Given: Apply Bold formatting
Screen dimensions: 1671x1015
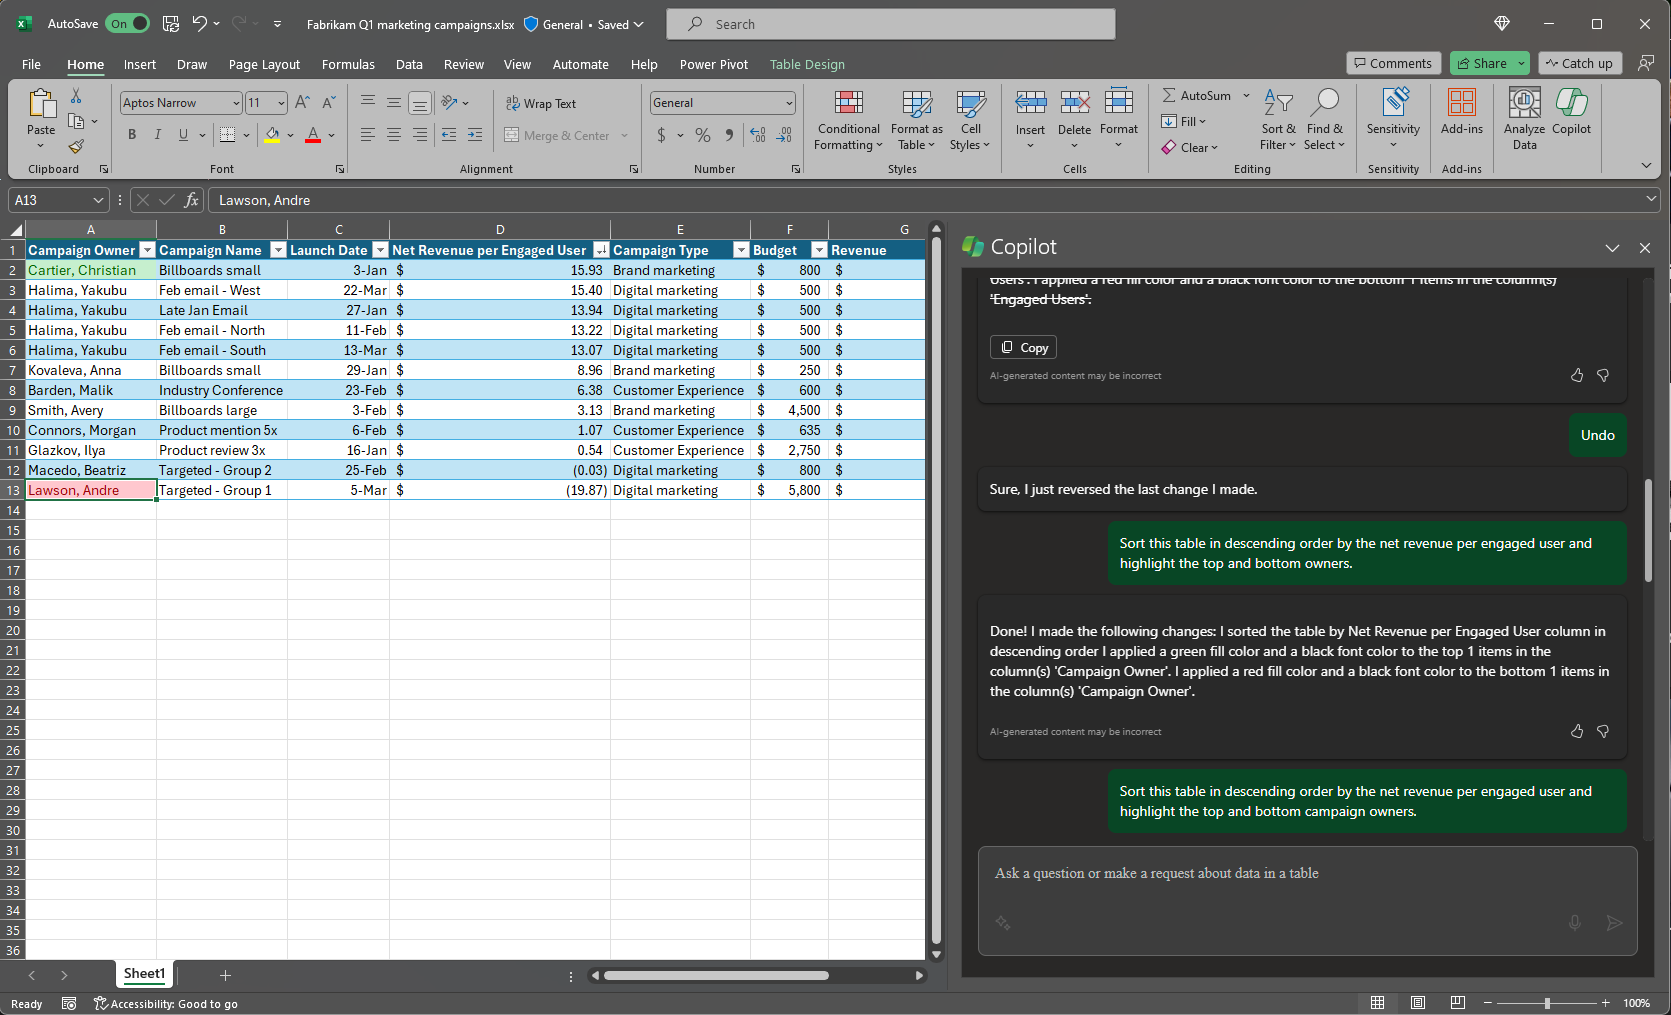Looking at the screenshot, I should tap(131, 135).
